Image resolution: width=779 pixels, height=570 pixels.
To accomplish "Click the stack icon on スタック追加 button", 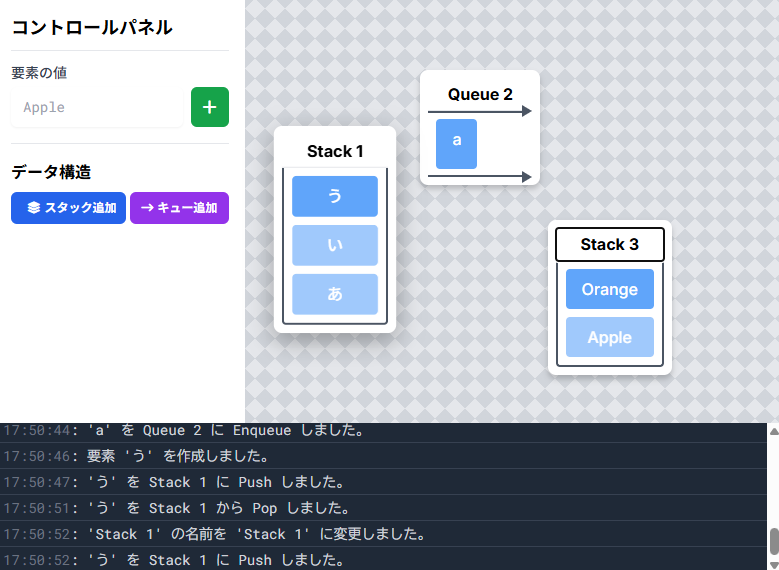I will tap(33, 208).
